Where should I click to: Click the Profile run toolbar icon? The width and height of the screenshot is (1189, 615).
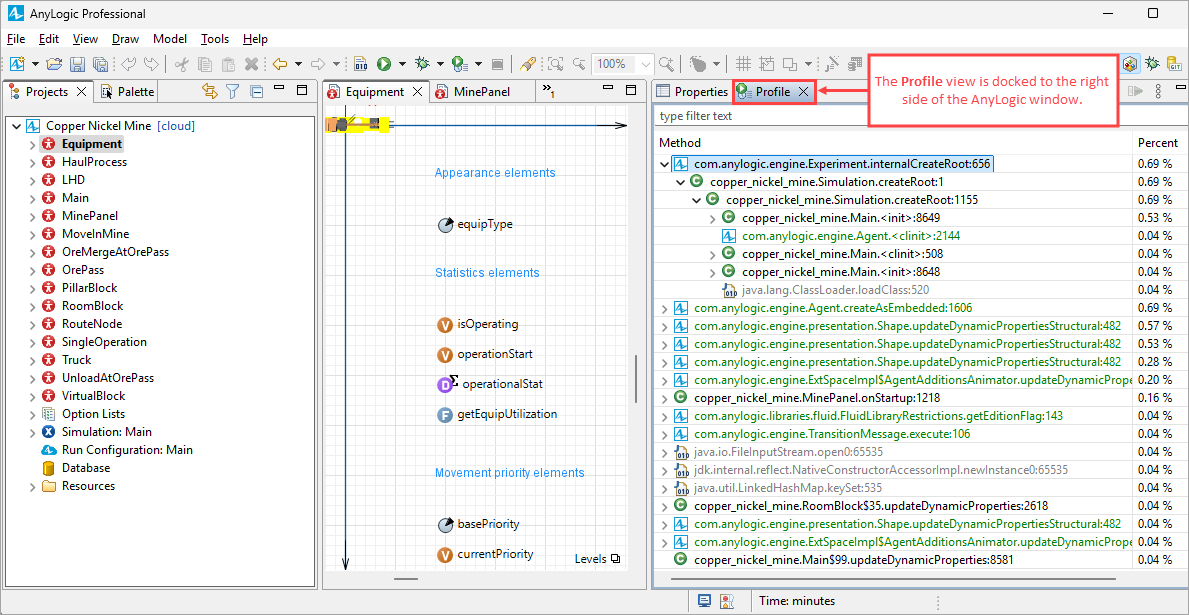[x=460, y=64]
